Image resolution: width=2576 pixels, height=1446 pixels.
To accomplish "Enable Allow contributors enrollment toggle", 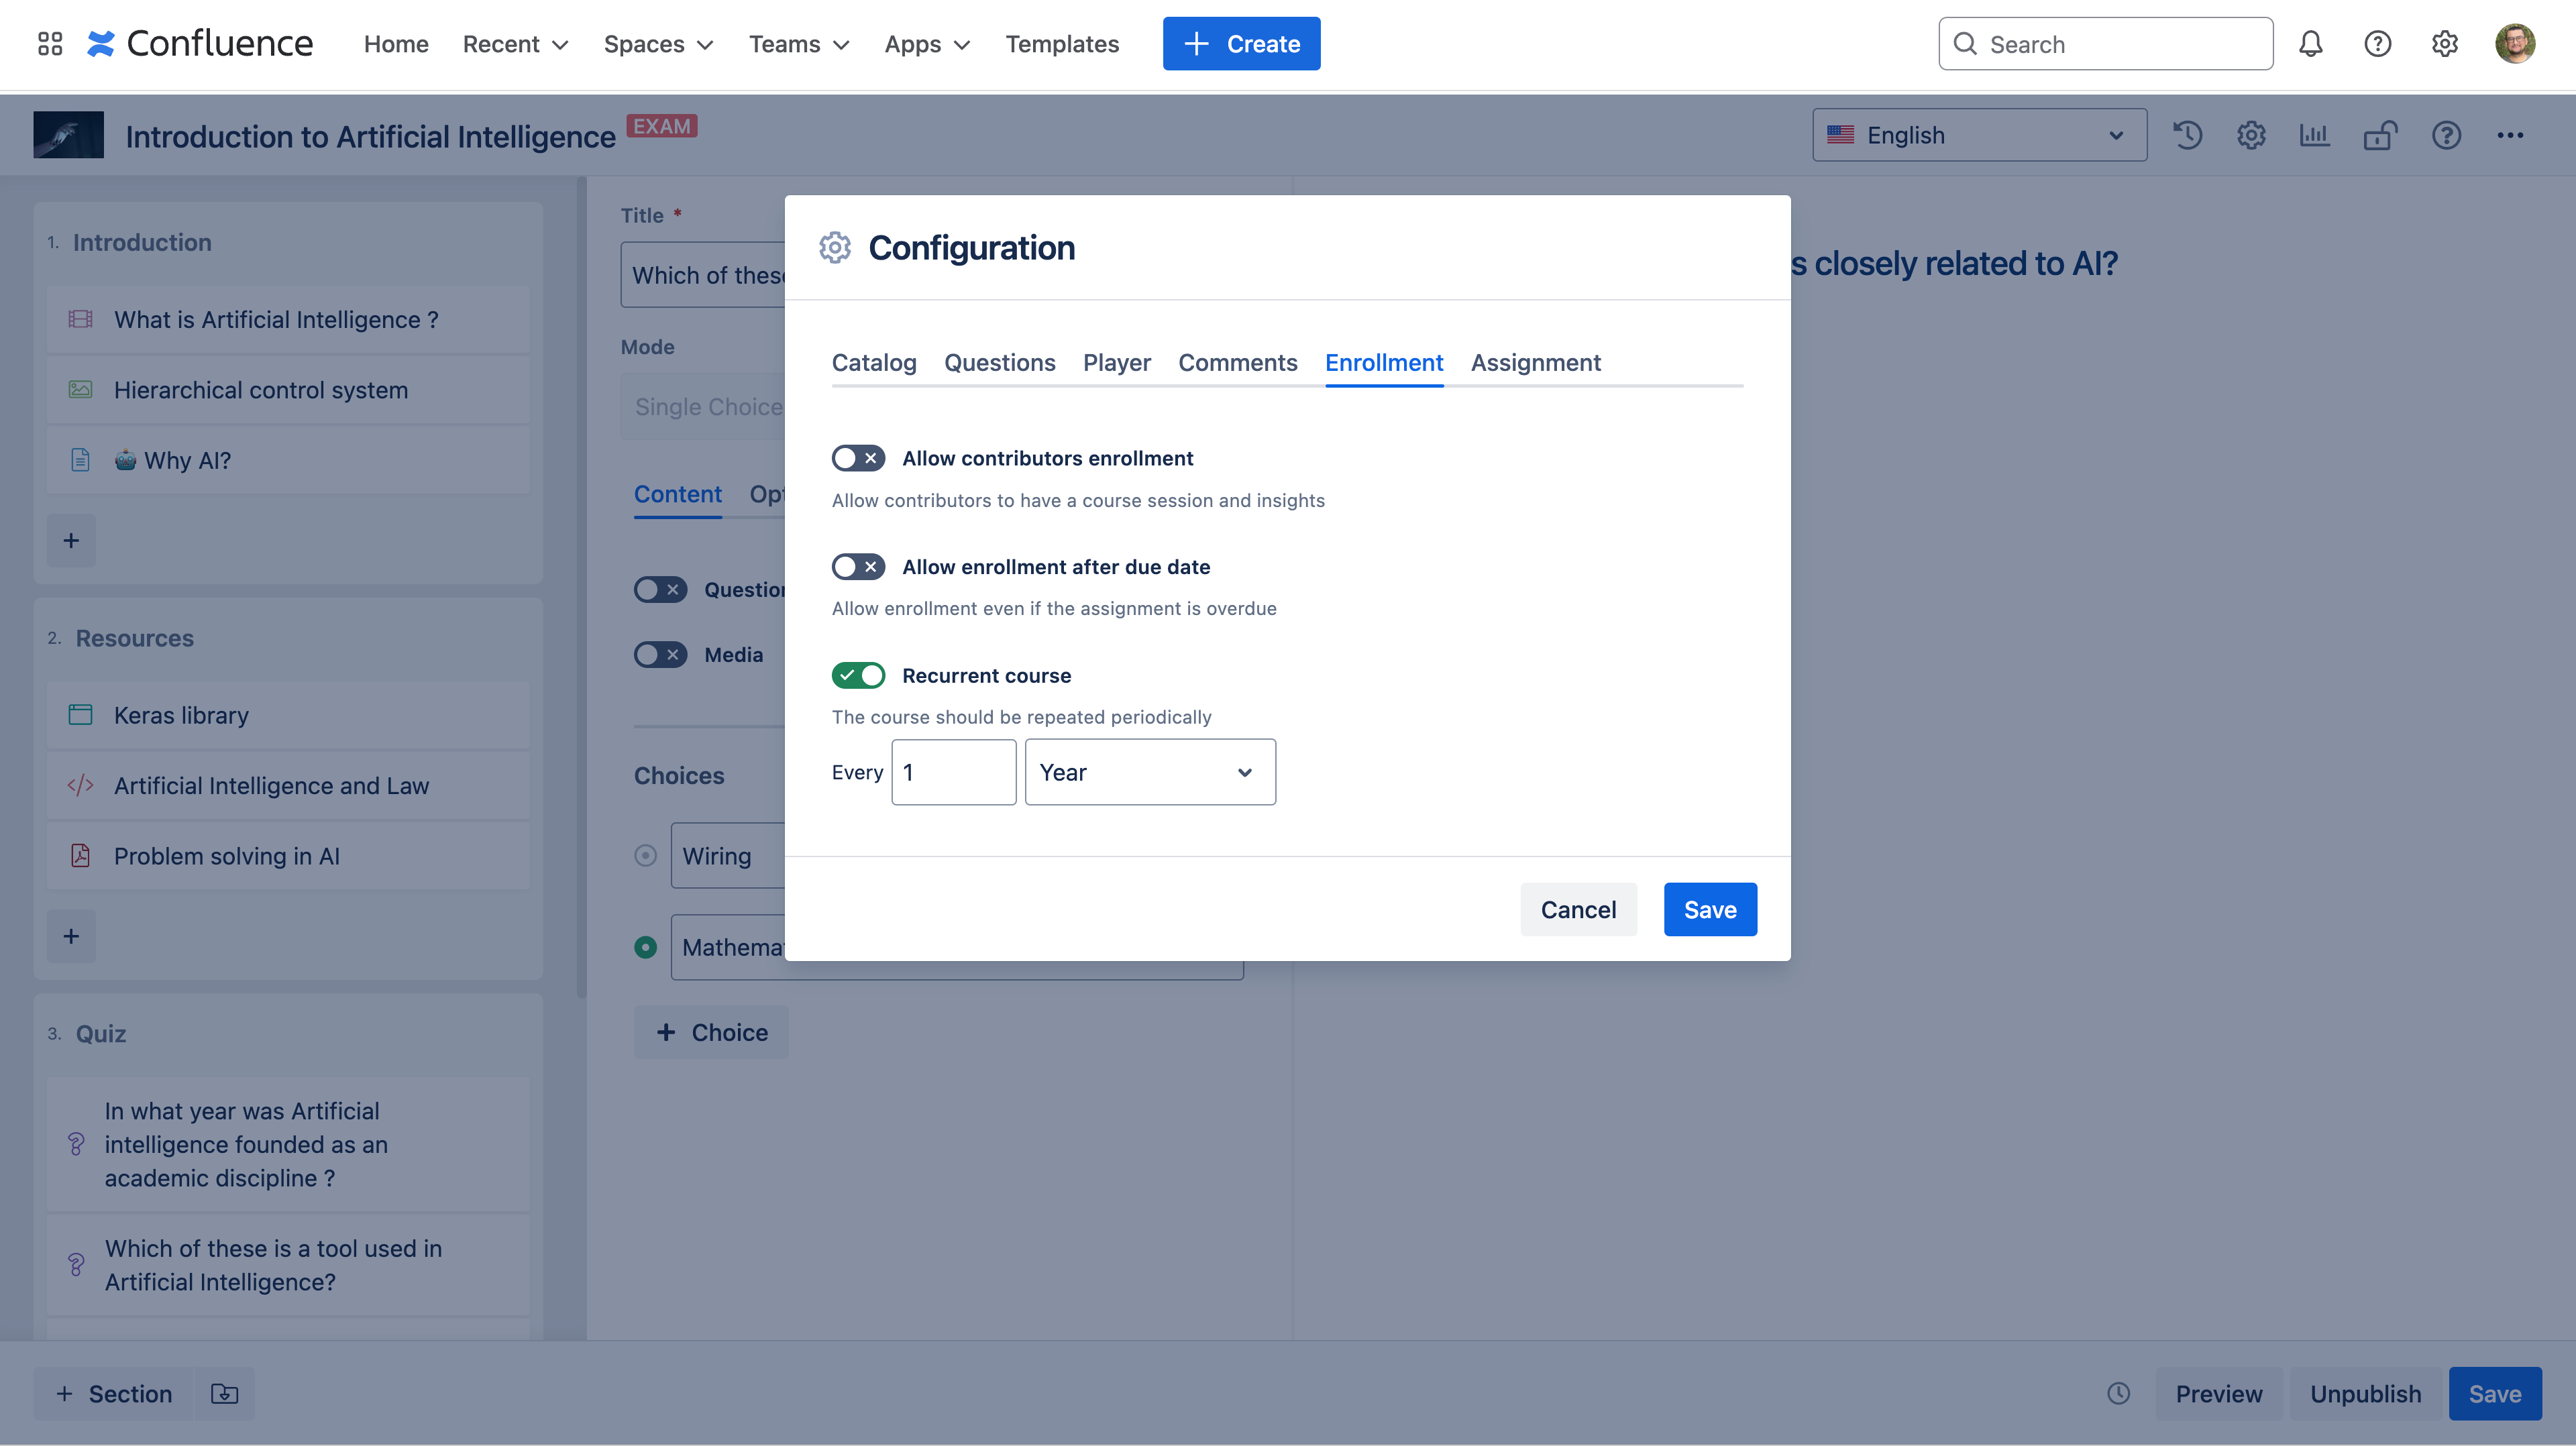I will (x=858, y=458).
